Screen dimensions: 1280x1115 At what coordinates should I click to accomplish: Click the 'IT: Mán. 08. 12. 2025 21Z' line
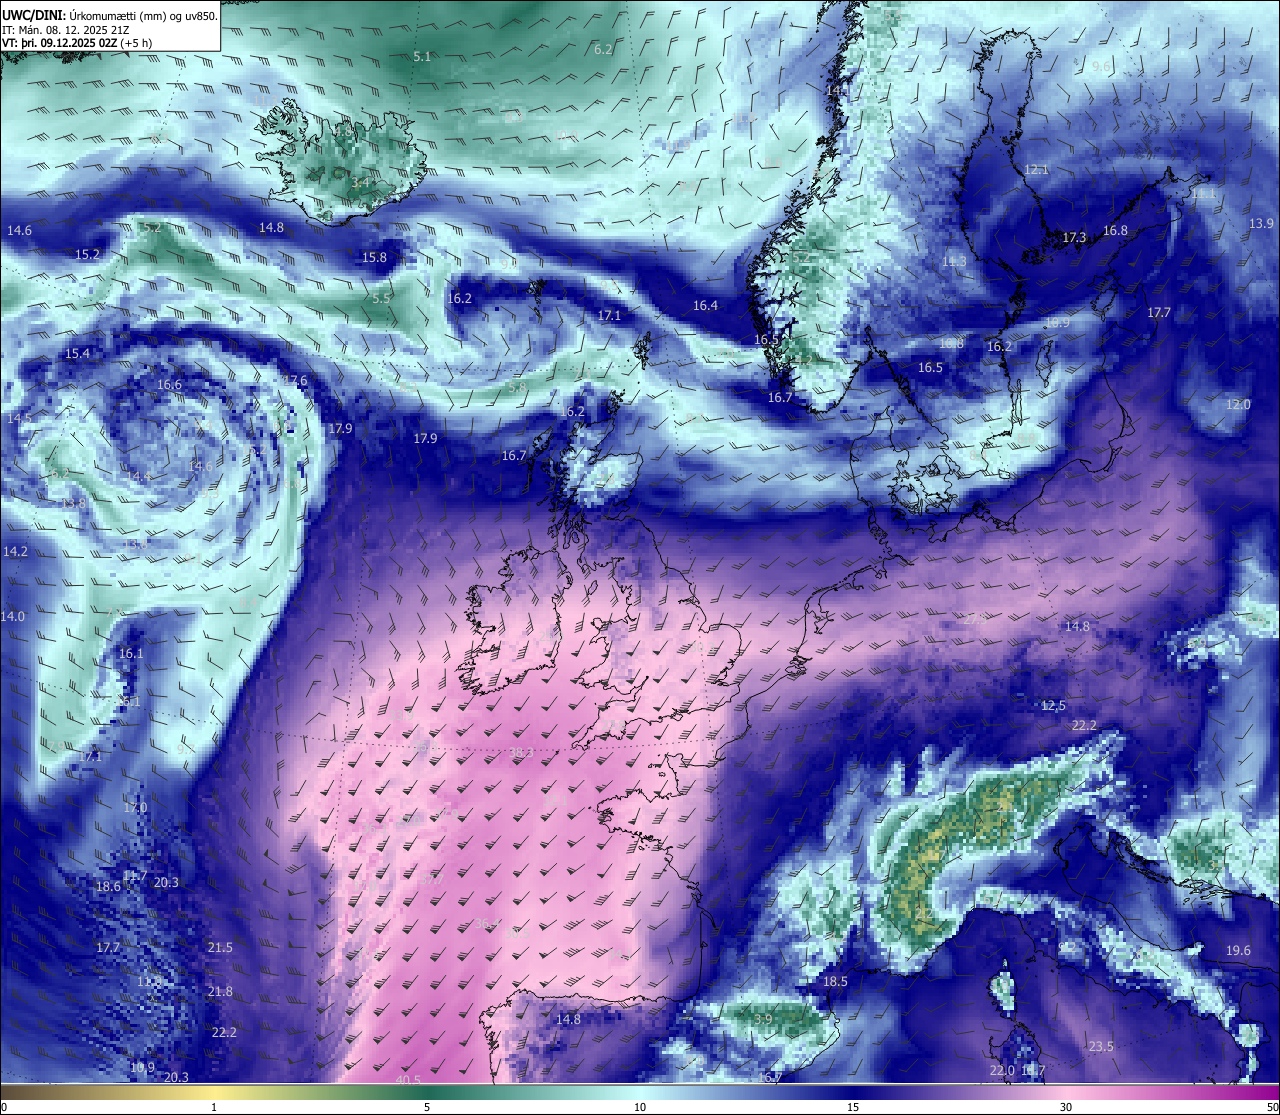tap(65, 30)
